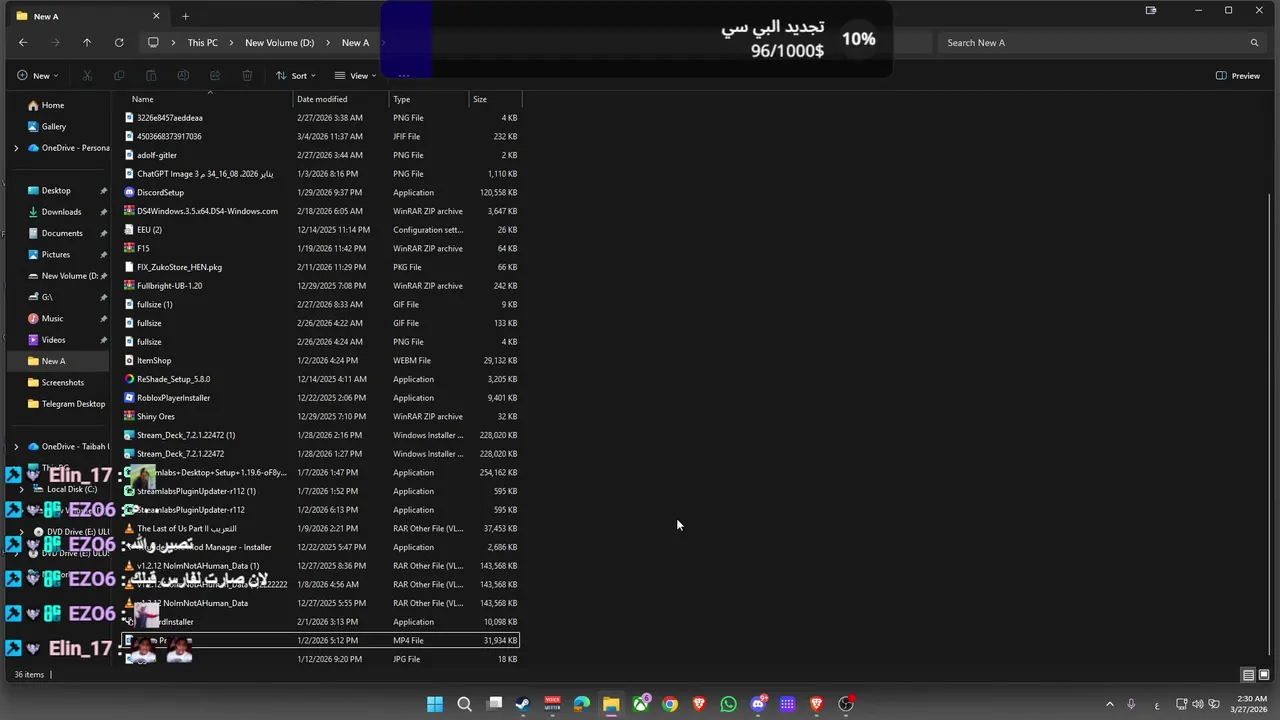Screen dimensions: 1280x720
Task: Open Xbox app from the taskbar
Action: click(x=641, y=704)
